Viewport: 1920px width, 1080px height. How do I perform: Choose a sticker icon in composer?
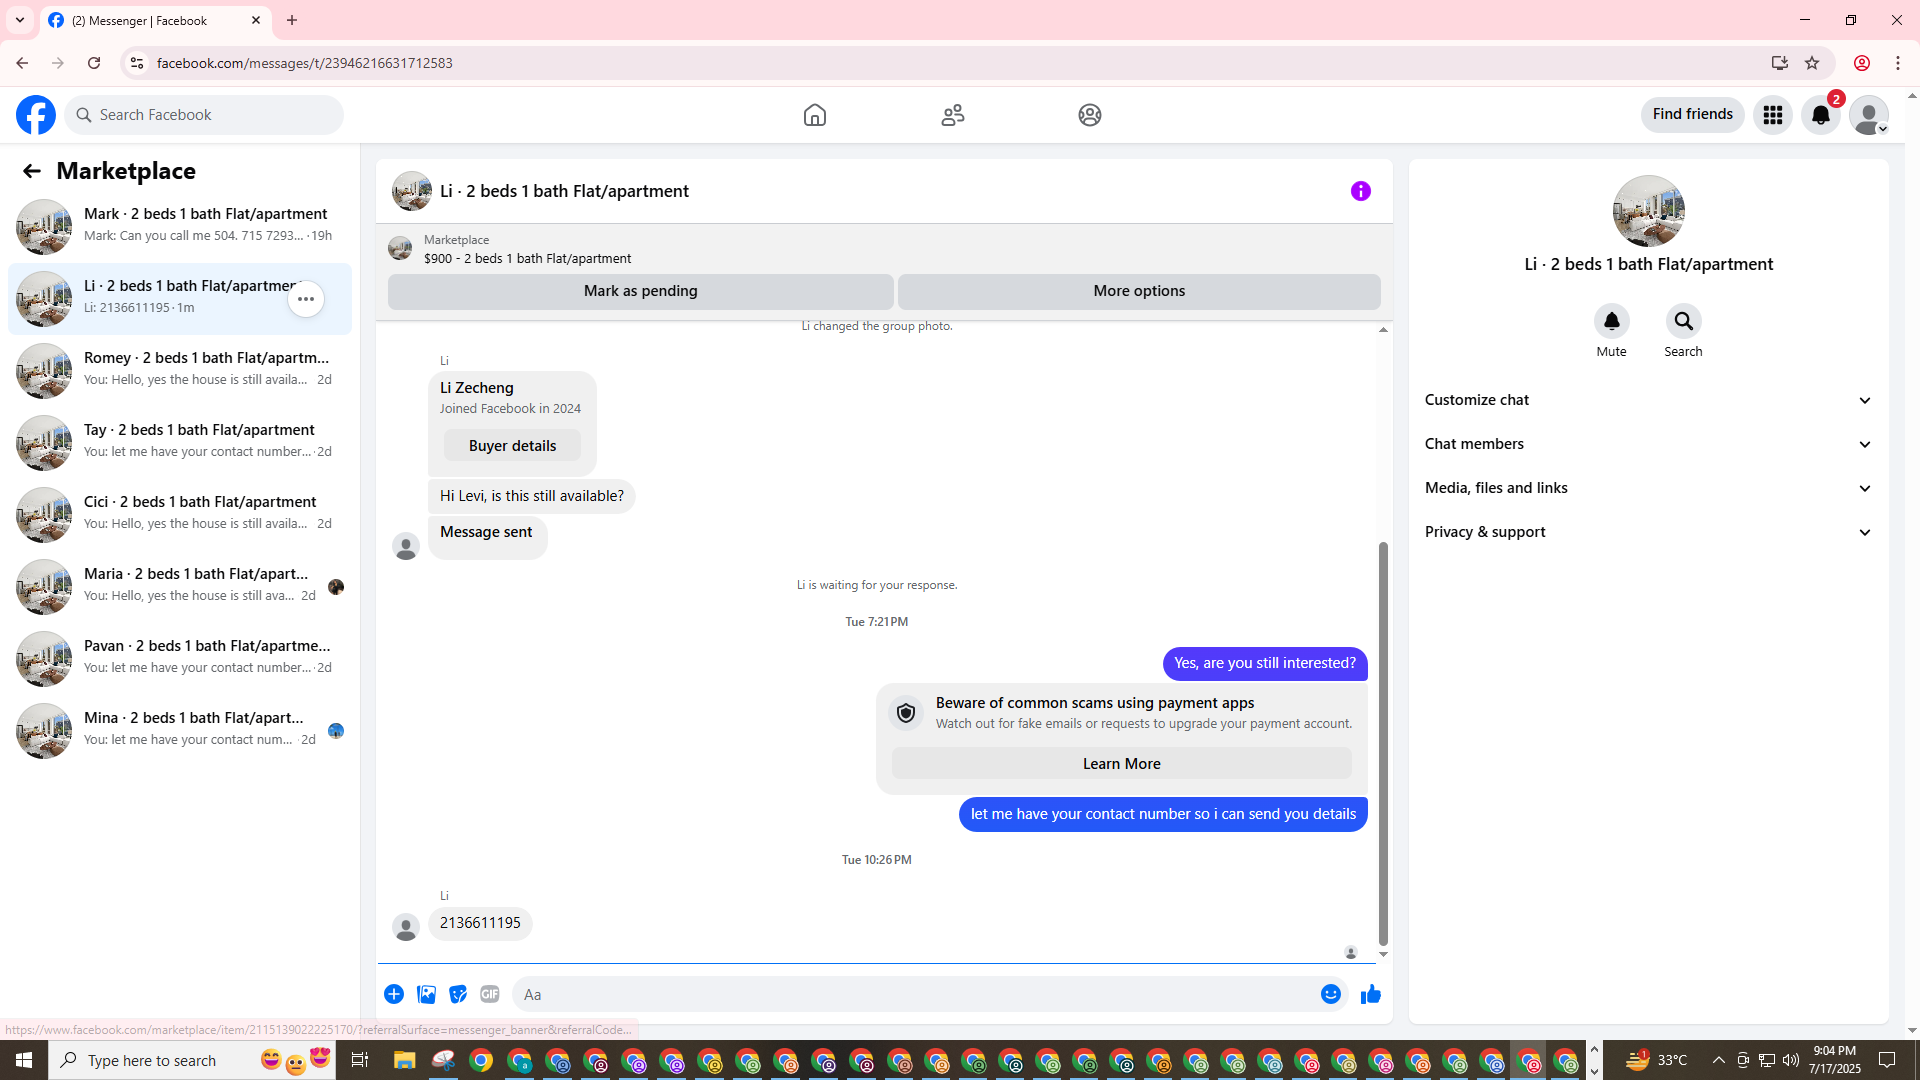pyautogui.click(x=458, y=994)
